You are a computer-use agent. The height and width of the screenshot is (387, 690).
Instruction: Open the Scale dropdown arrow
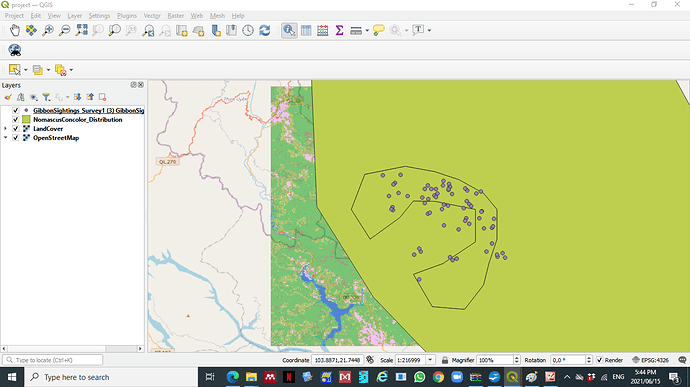click(x=430, y=360)
